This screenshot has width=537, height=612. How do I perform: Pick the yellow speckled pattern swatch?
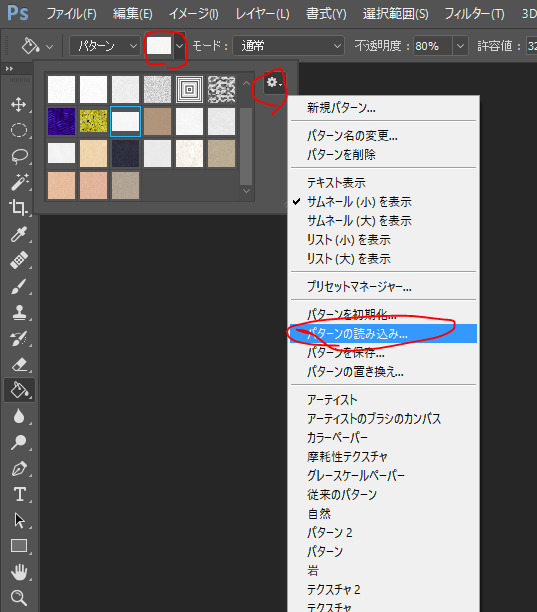(x=93, y=121)
